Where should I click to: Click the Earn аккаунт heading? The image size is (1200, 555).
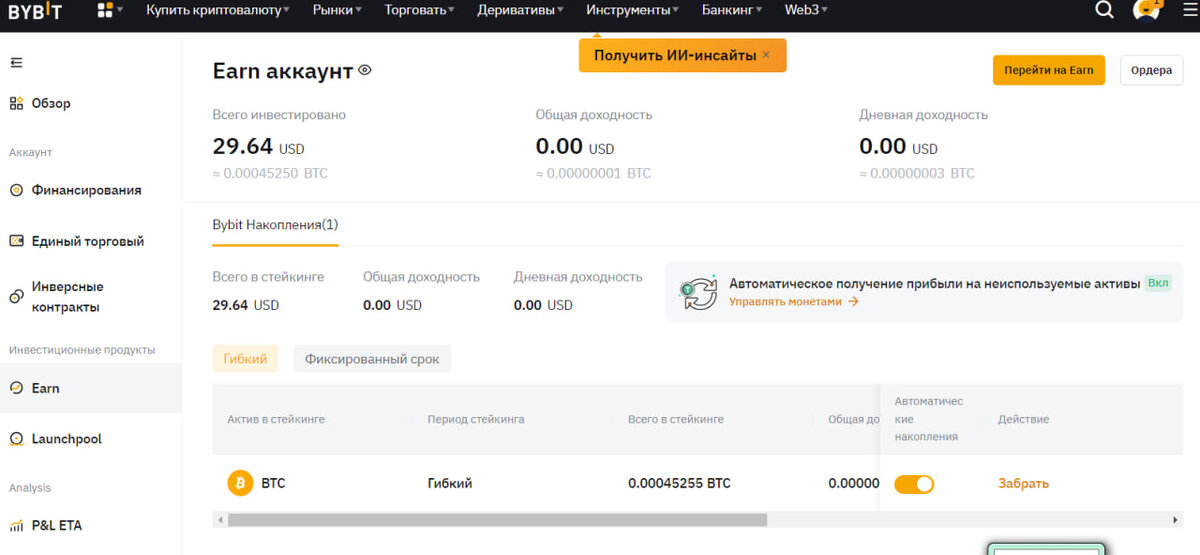(283, 71)
